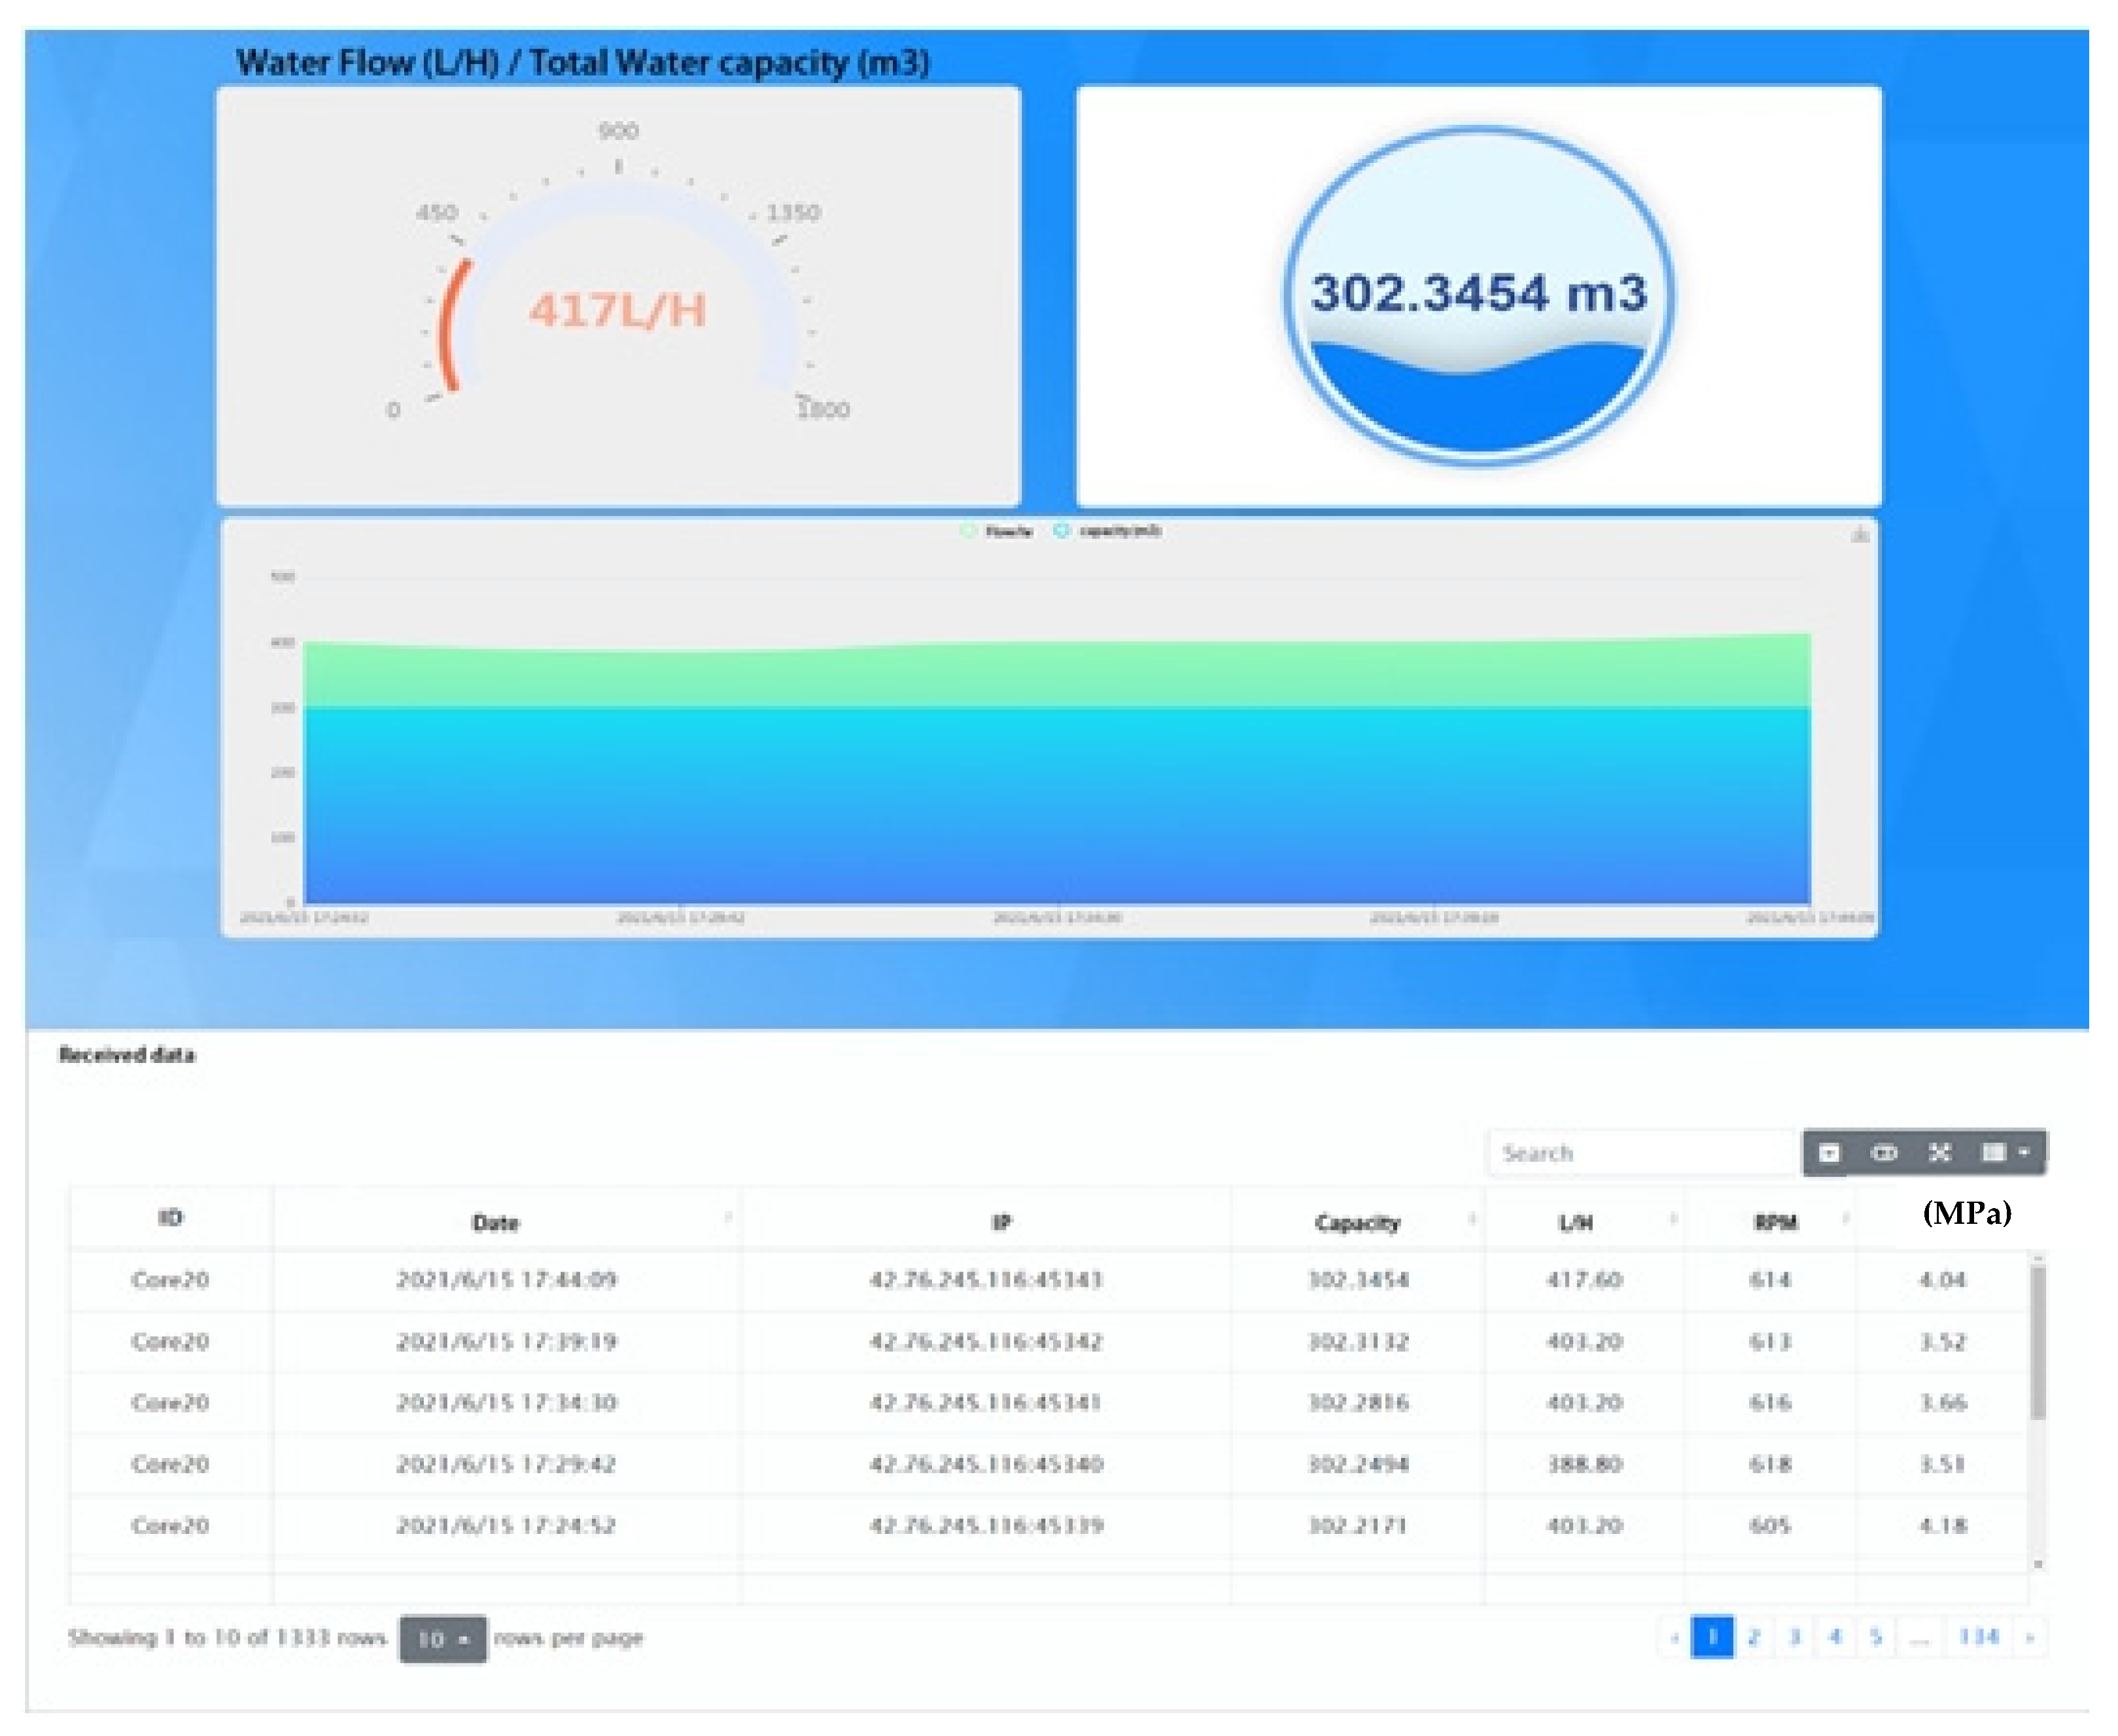This screenshot has height=1736, width=2118.
Task: Sort table by L/H column
Action: (x=1576, y=1222)
